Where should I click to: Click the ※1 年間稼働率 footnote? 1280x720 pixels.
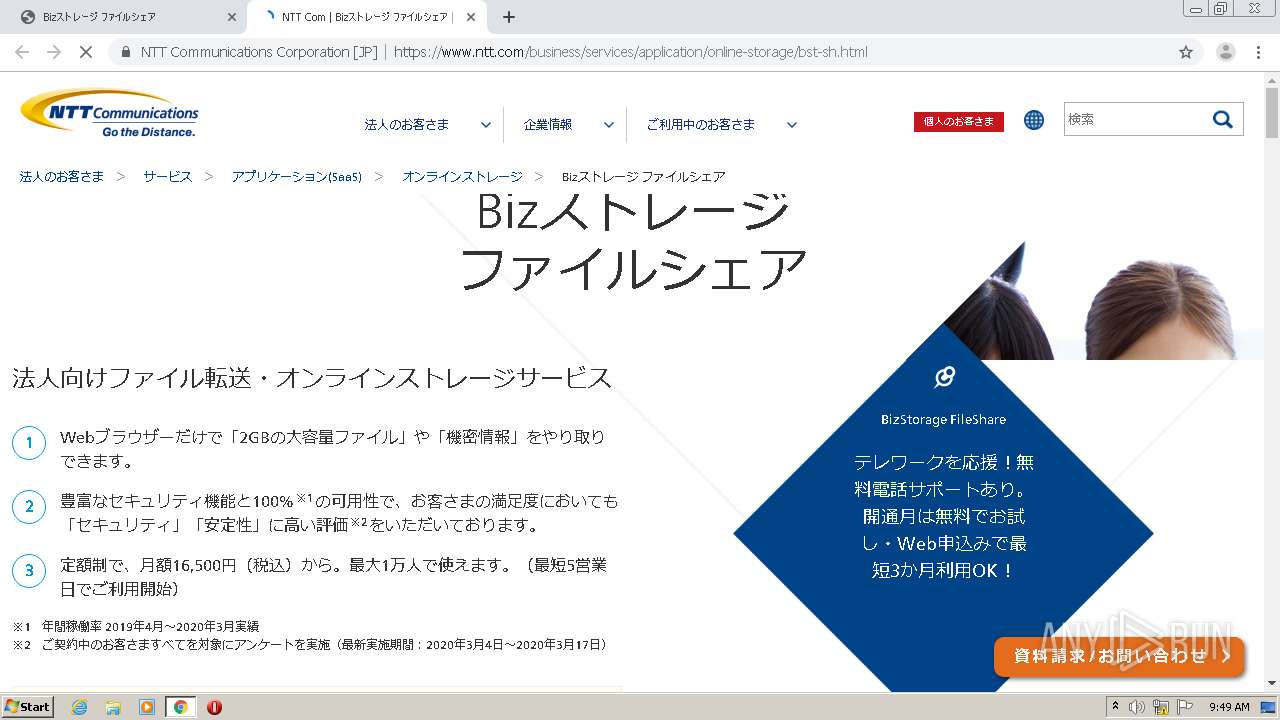[x=136, y=626]
